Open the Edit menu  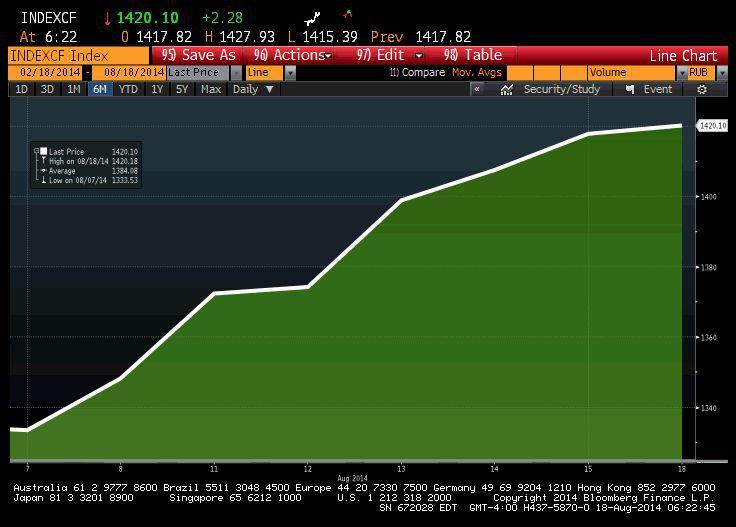tap(390, 55)
